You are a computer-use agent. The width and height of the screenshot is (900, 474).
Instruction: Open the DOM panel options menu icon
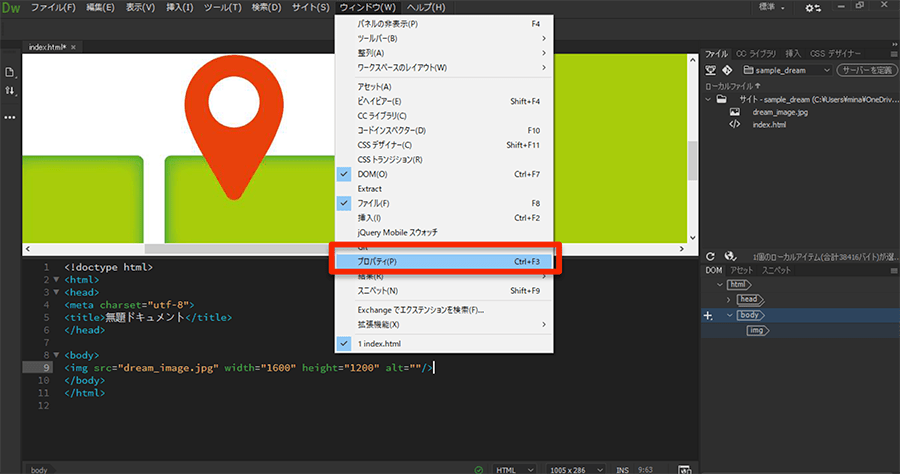click(894, 270)
